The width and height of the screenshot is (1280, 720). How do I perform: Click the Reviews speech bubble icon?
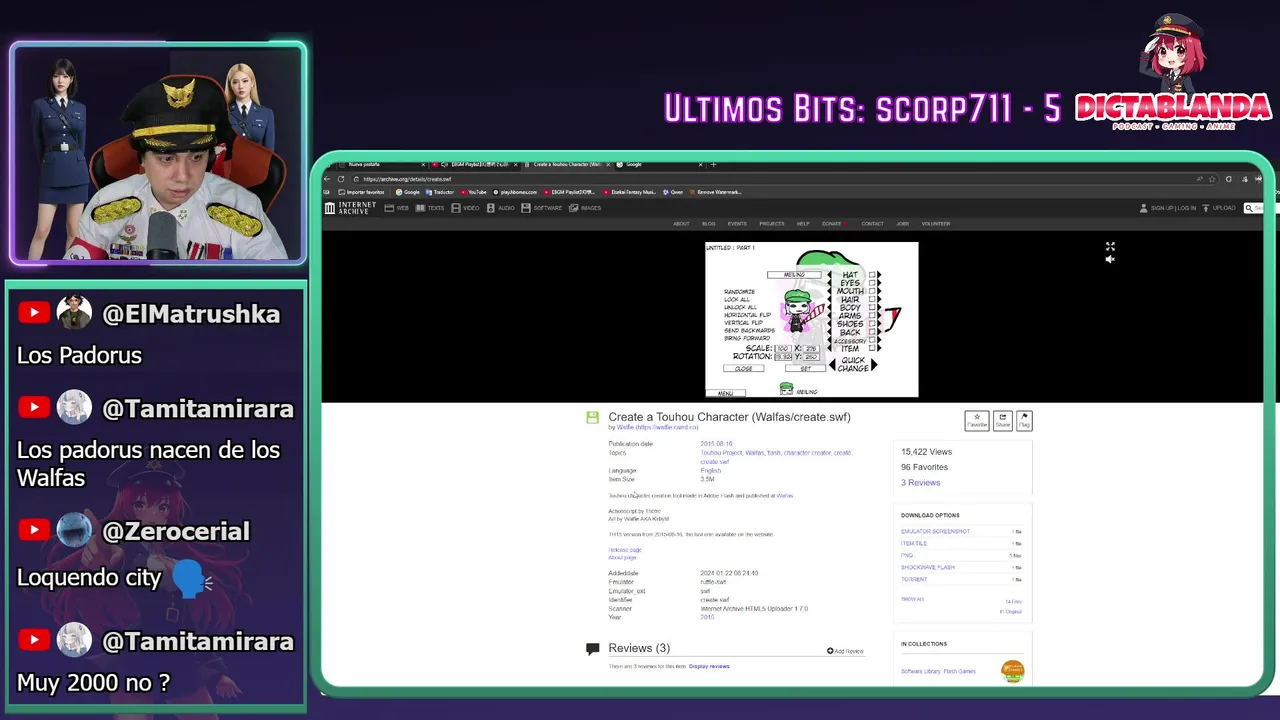coord(593,648)
